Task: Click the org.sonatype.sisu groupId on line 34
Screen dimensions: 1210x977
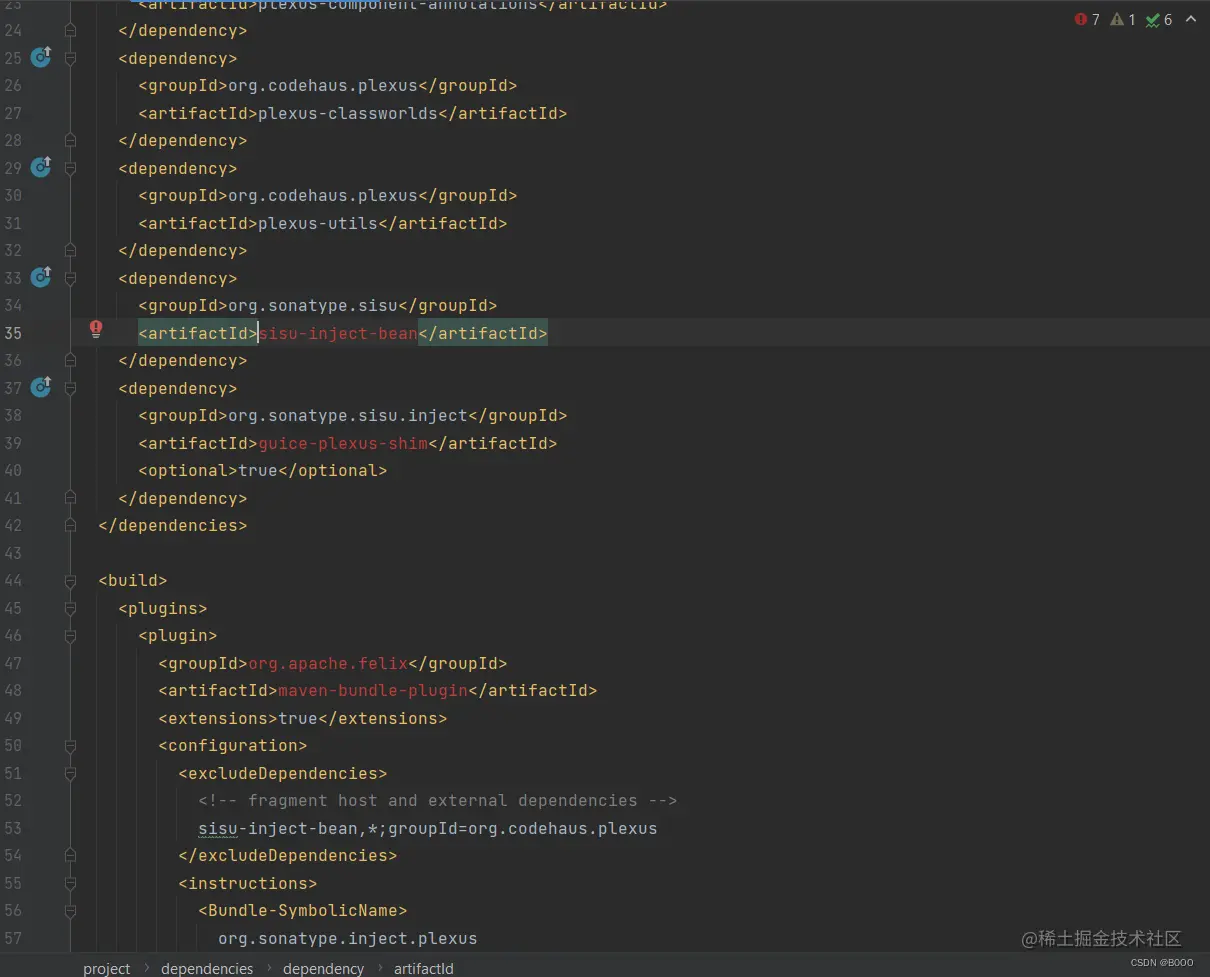Action: coord(313,305)
